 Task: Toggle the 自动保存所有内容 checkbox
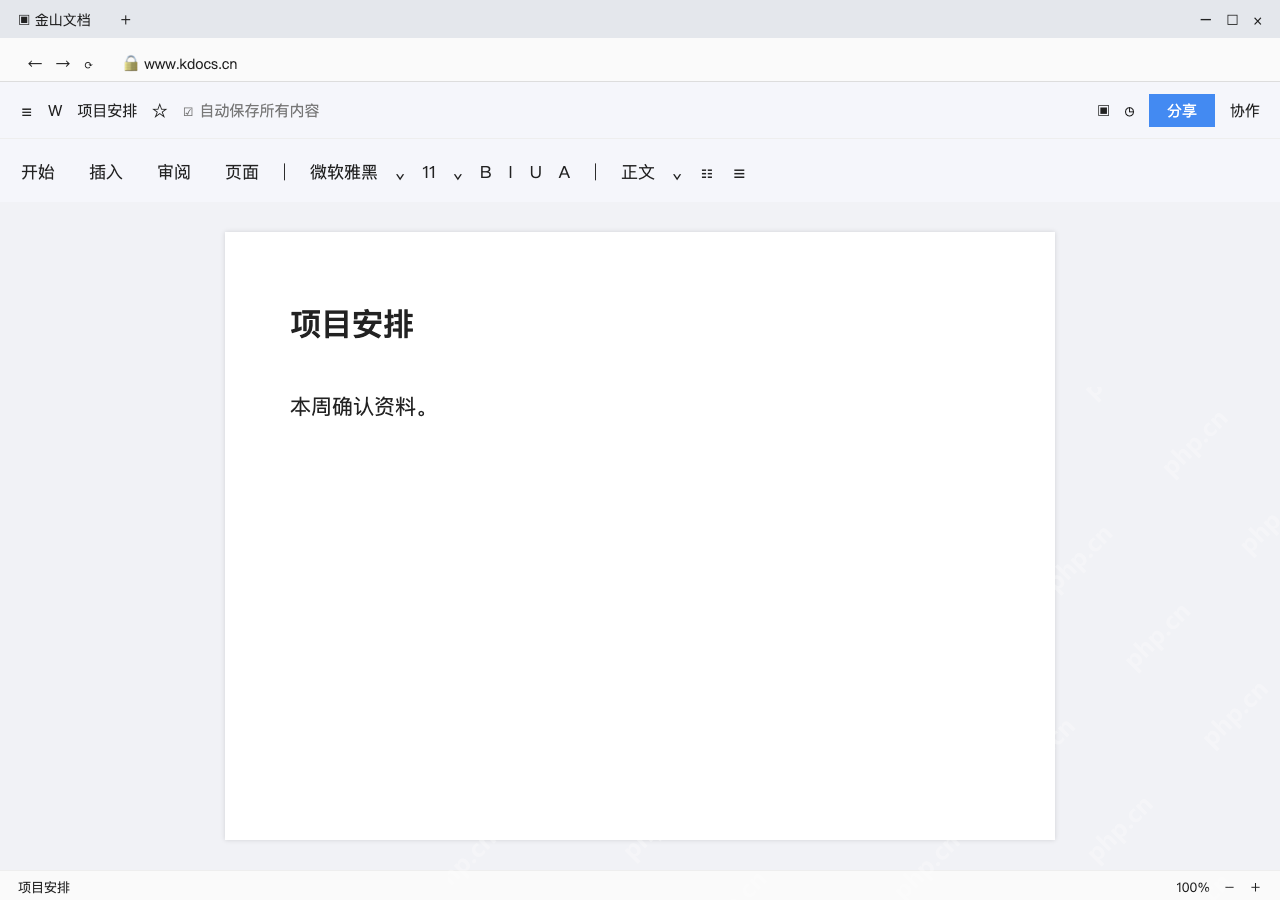point(188,112)
